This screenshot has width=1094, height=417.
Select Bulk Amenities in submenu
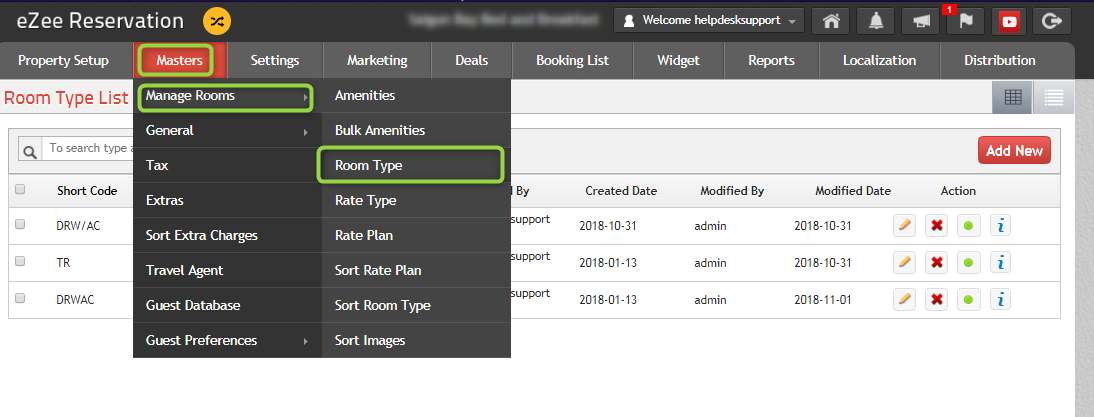pyautogui.click(x=417, y=130)
